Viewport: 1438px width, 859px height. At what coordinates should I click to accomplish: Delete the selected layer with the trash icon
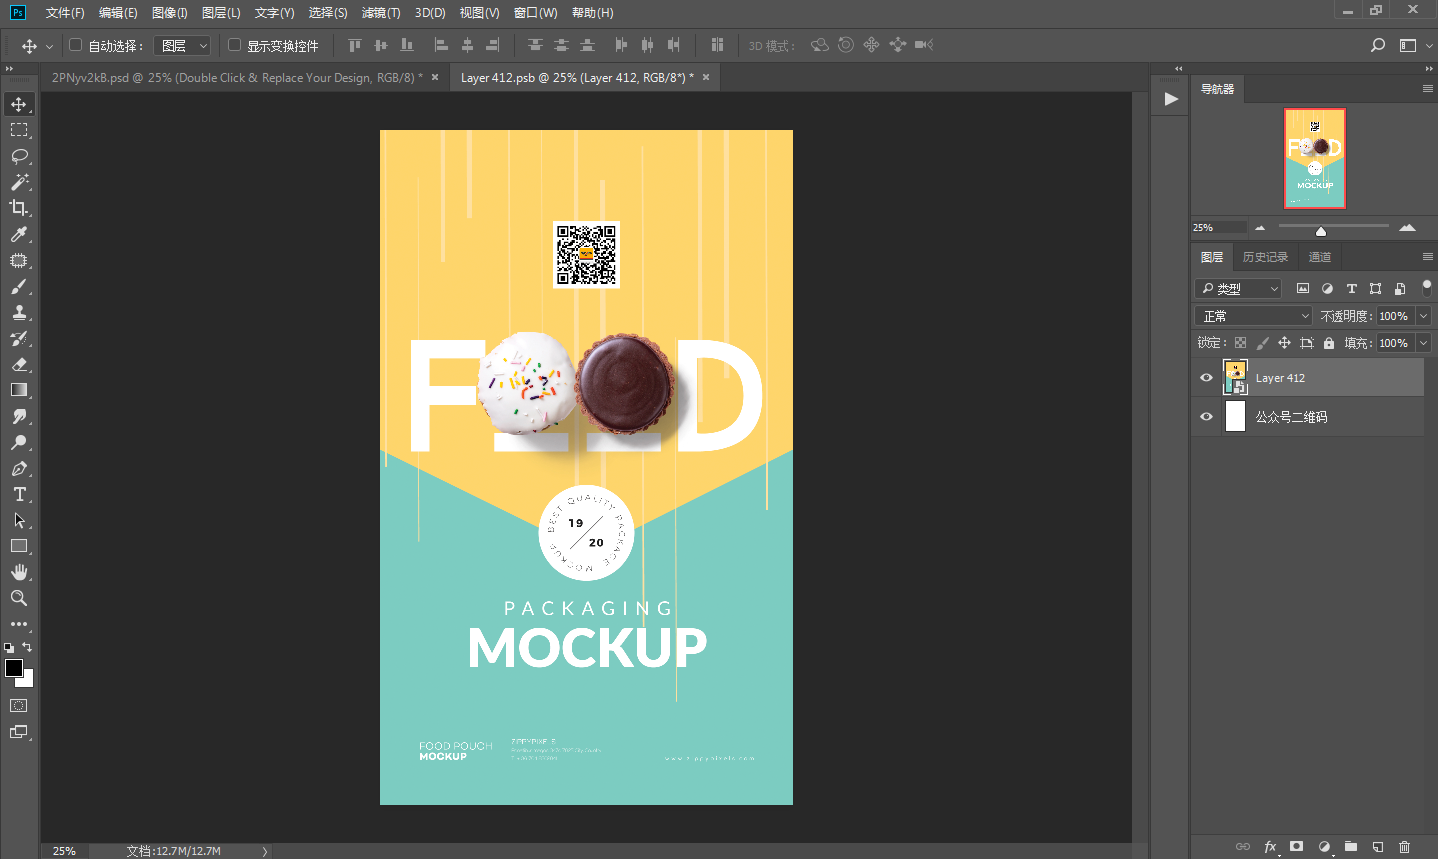1405,847
